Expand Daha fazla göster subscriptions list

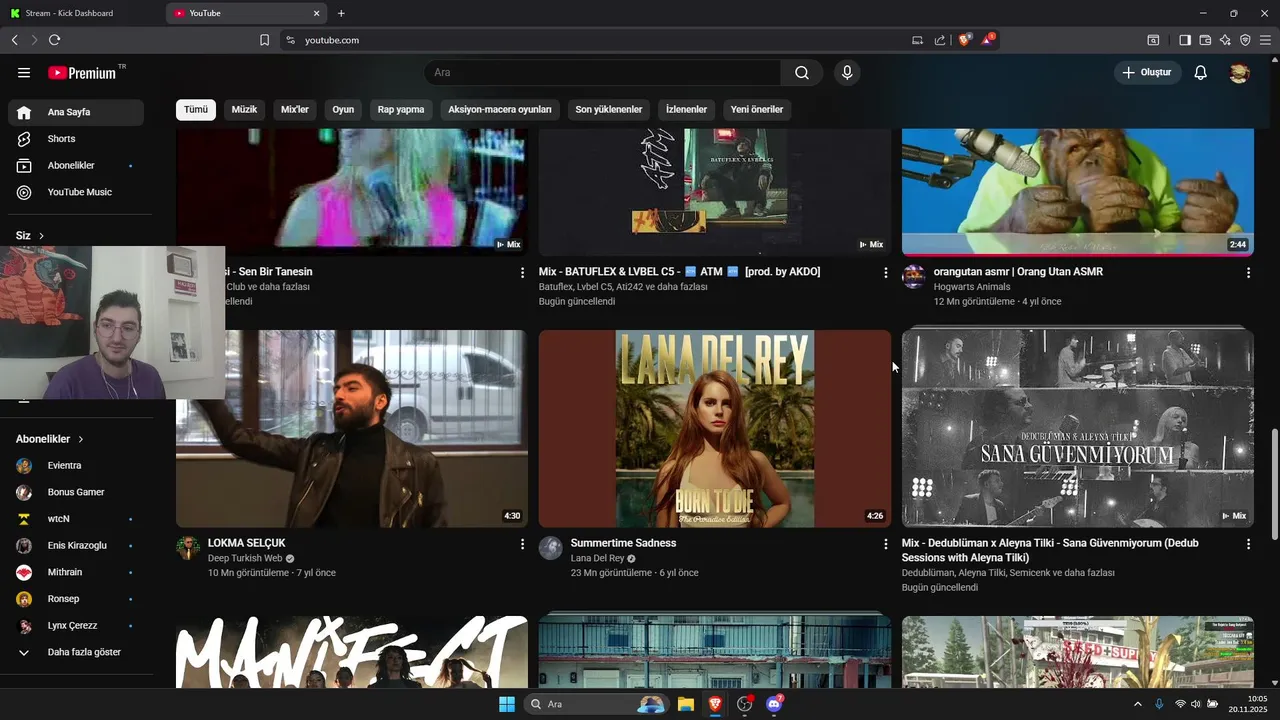pos(76,652)
